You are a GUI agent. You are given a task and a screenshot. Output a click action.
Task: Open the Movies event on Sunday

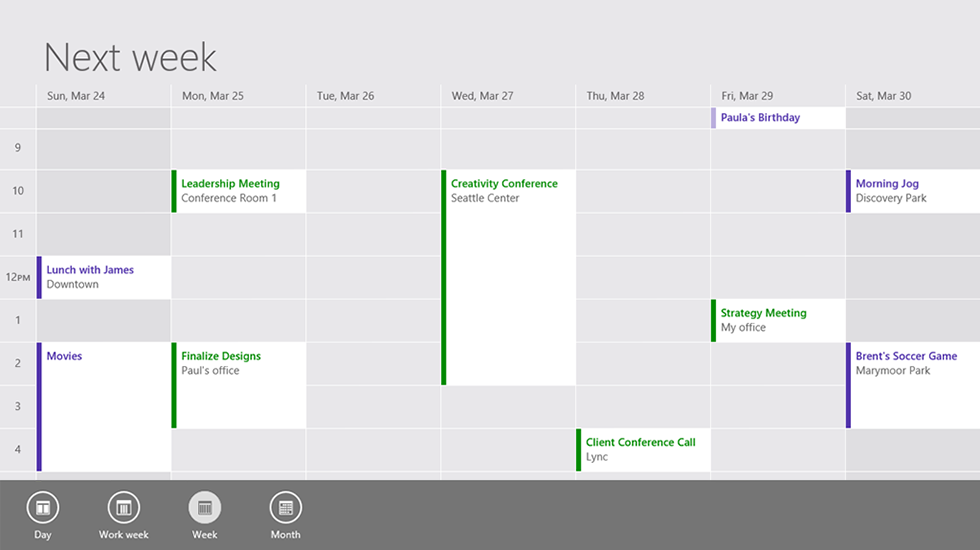[104, 406]
